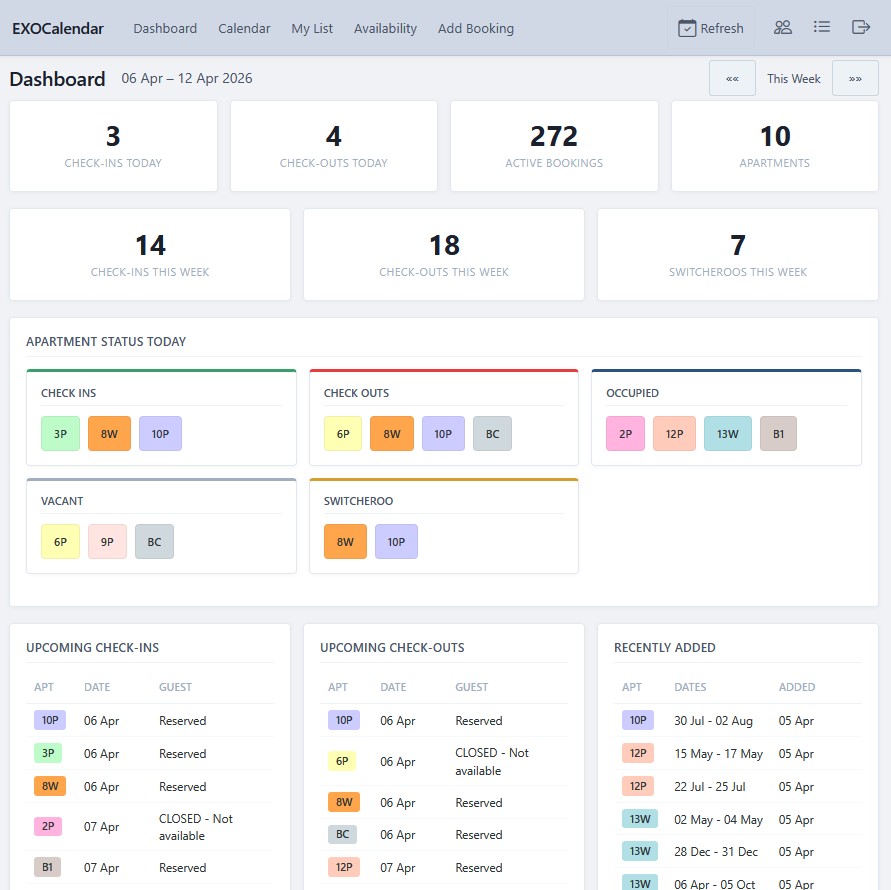The image size is (891, 890).
Task: Navigate to the Calendar page
Action: tap(244, 28)
